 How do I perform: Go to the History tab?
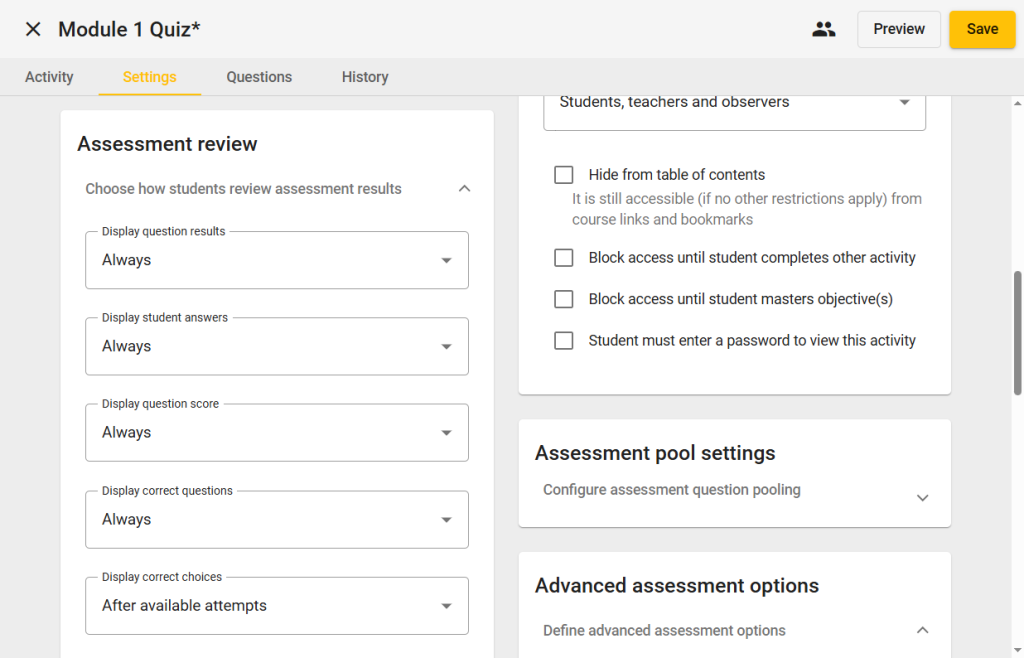click(365, 77)
